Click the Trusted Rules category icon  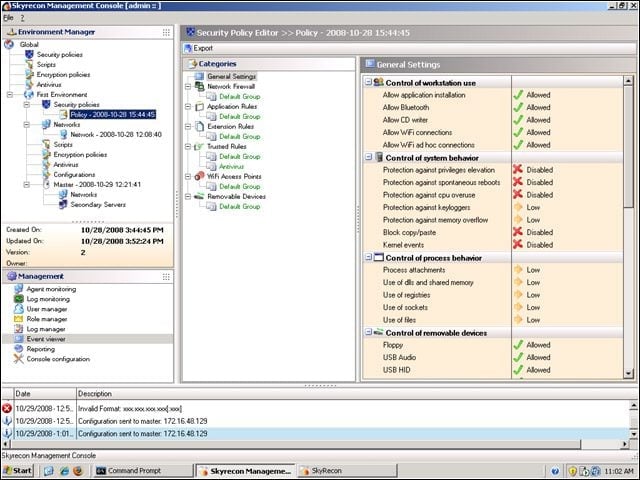[199, 146]
